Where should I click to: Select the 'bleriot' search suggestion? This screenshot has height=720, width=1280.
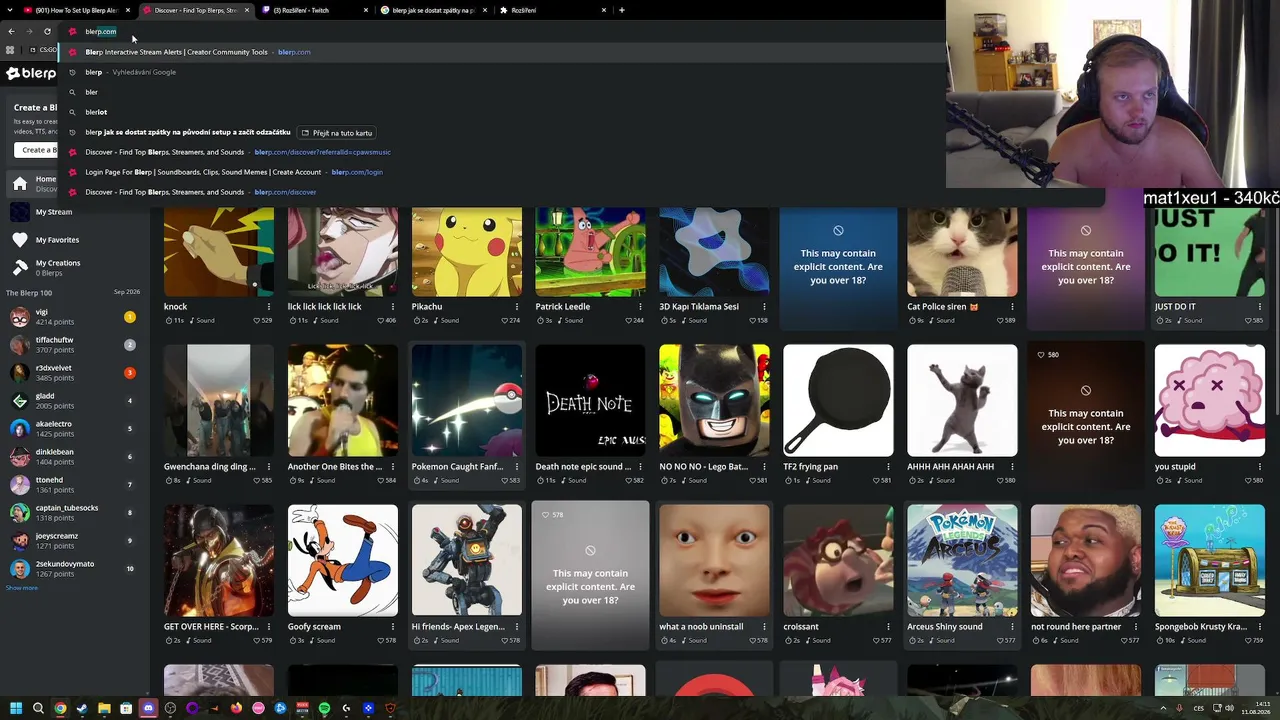[x=96, y=112]
